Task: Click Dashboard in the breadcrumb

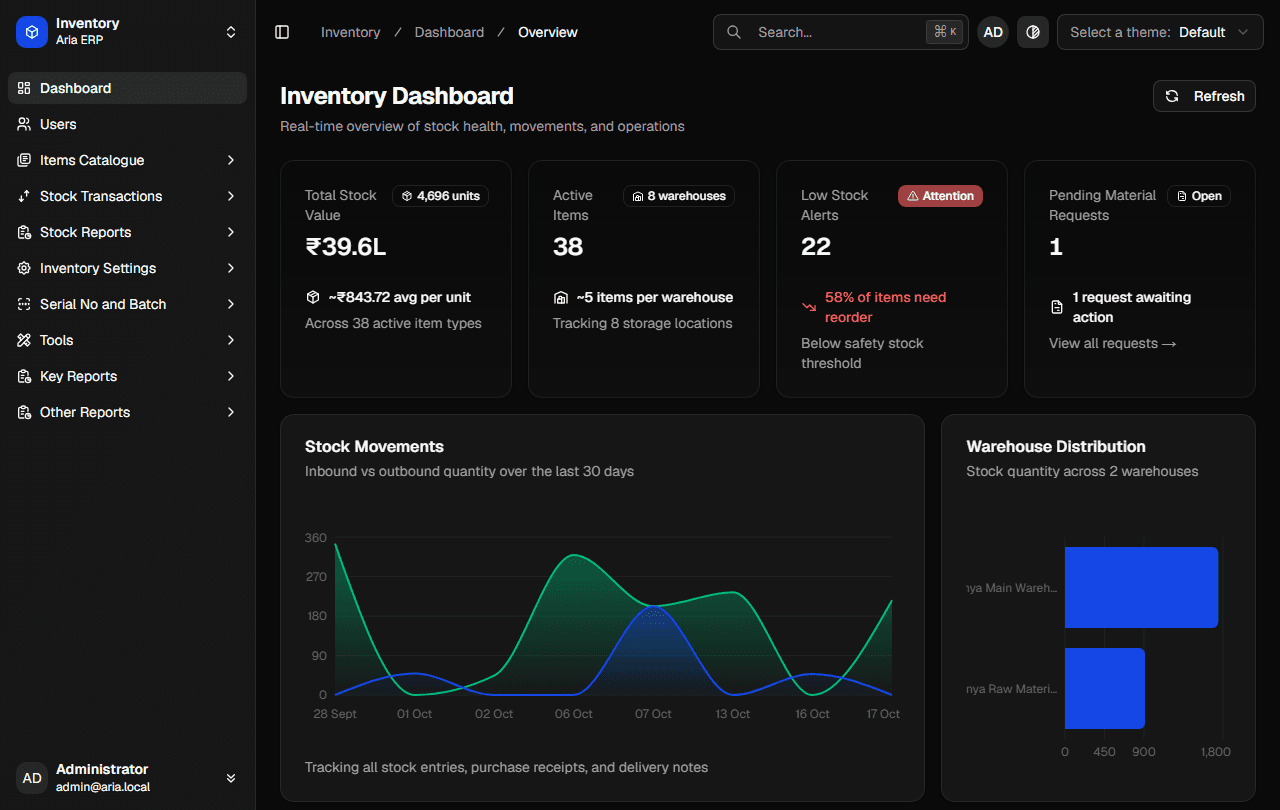Action: (449, 32)
